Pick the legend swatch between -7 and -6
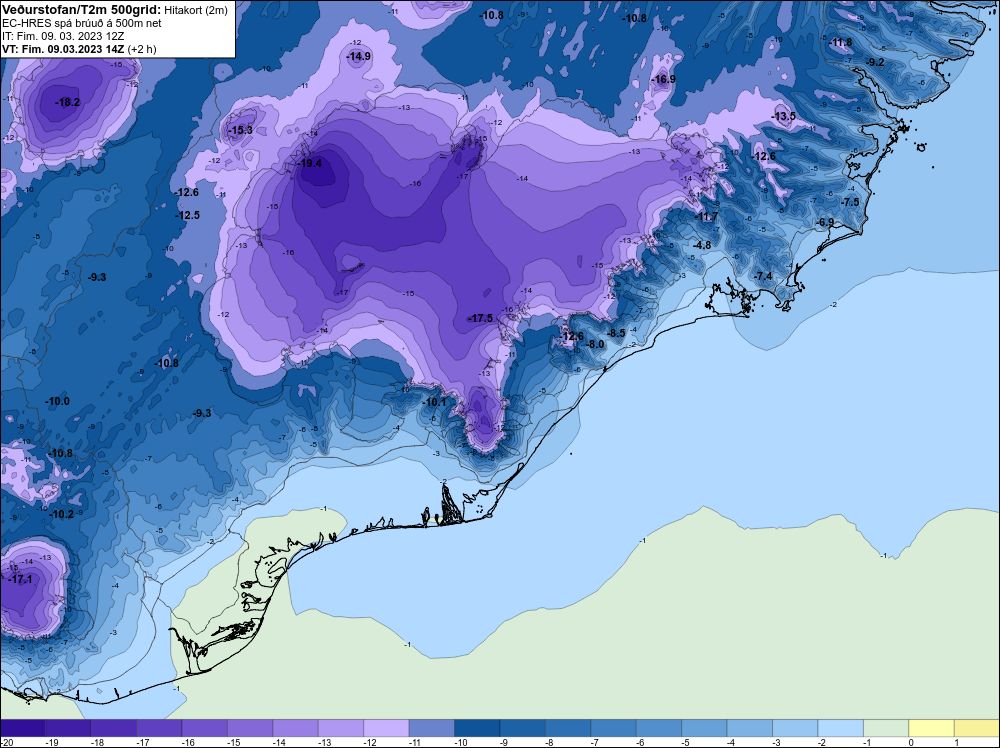 point(614,728)
